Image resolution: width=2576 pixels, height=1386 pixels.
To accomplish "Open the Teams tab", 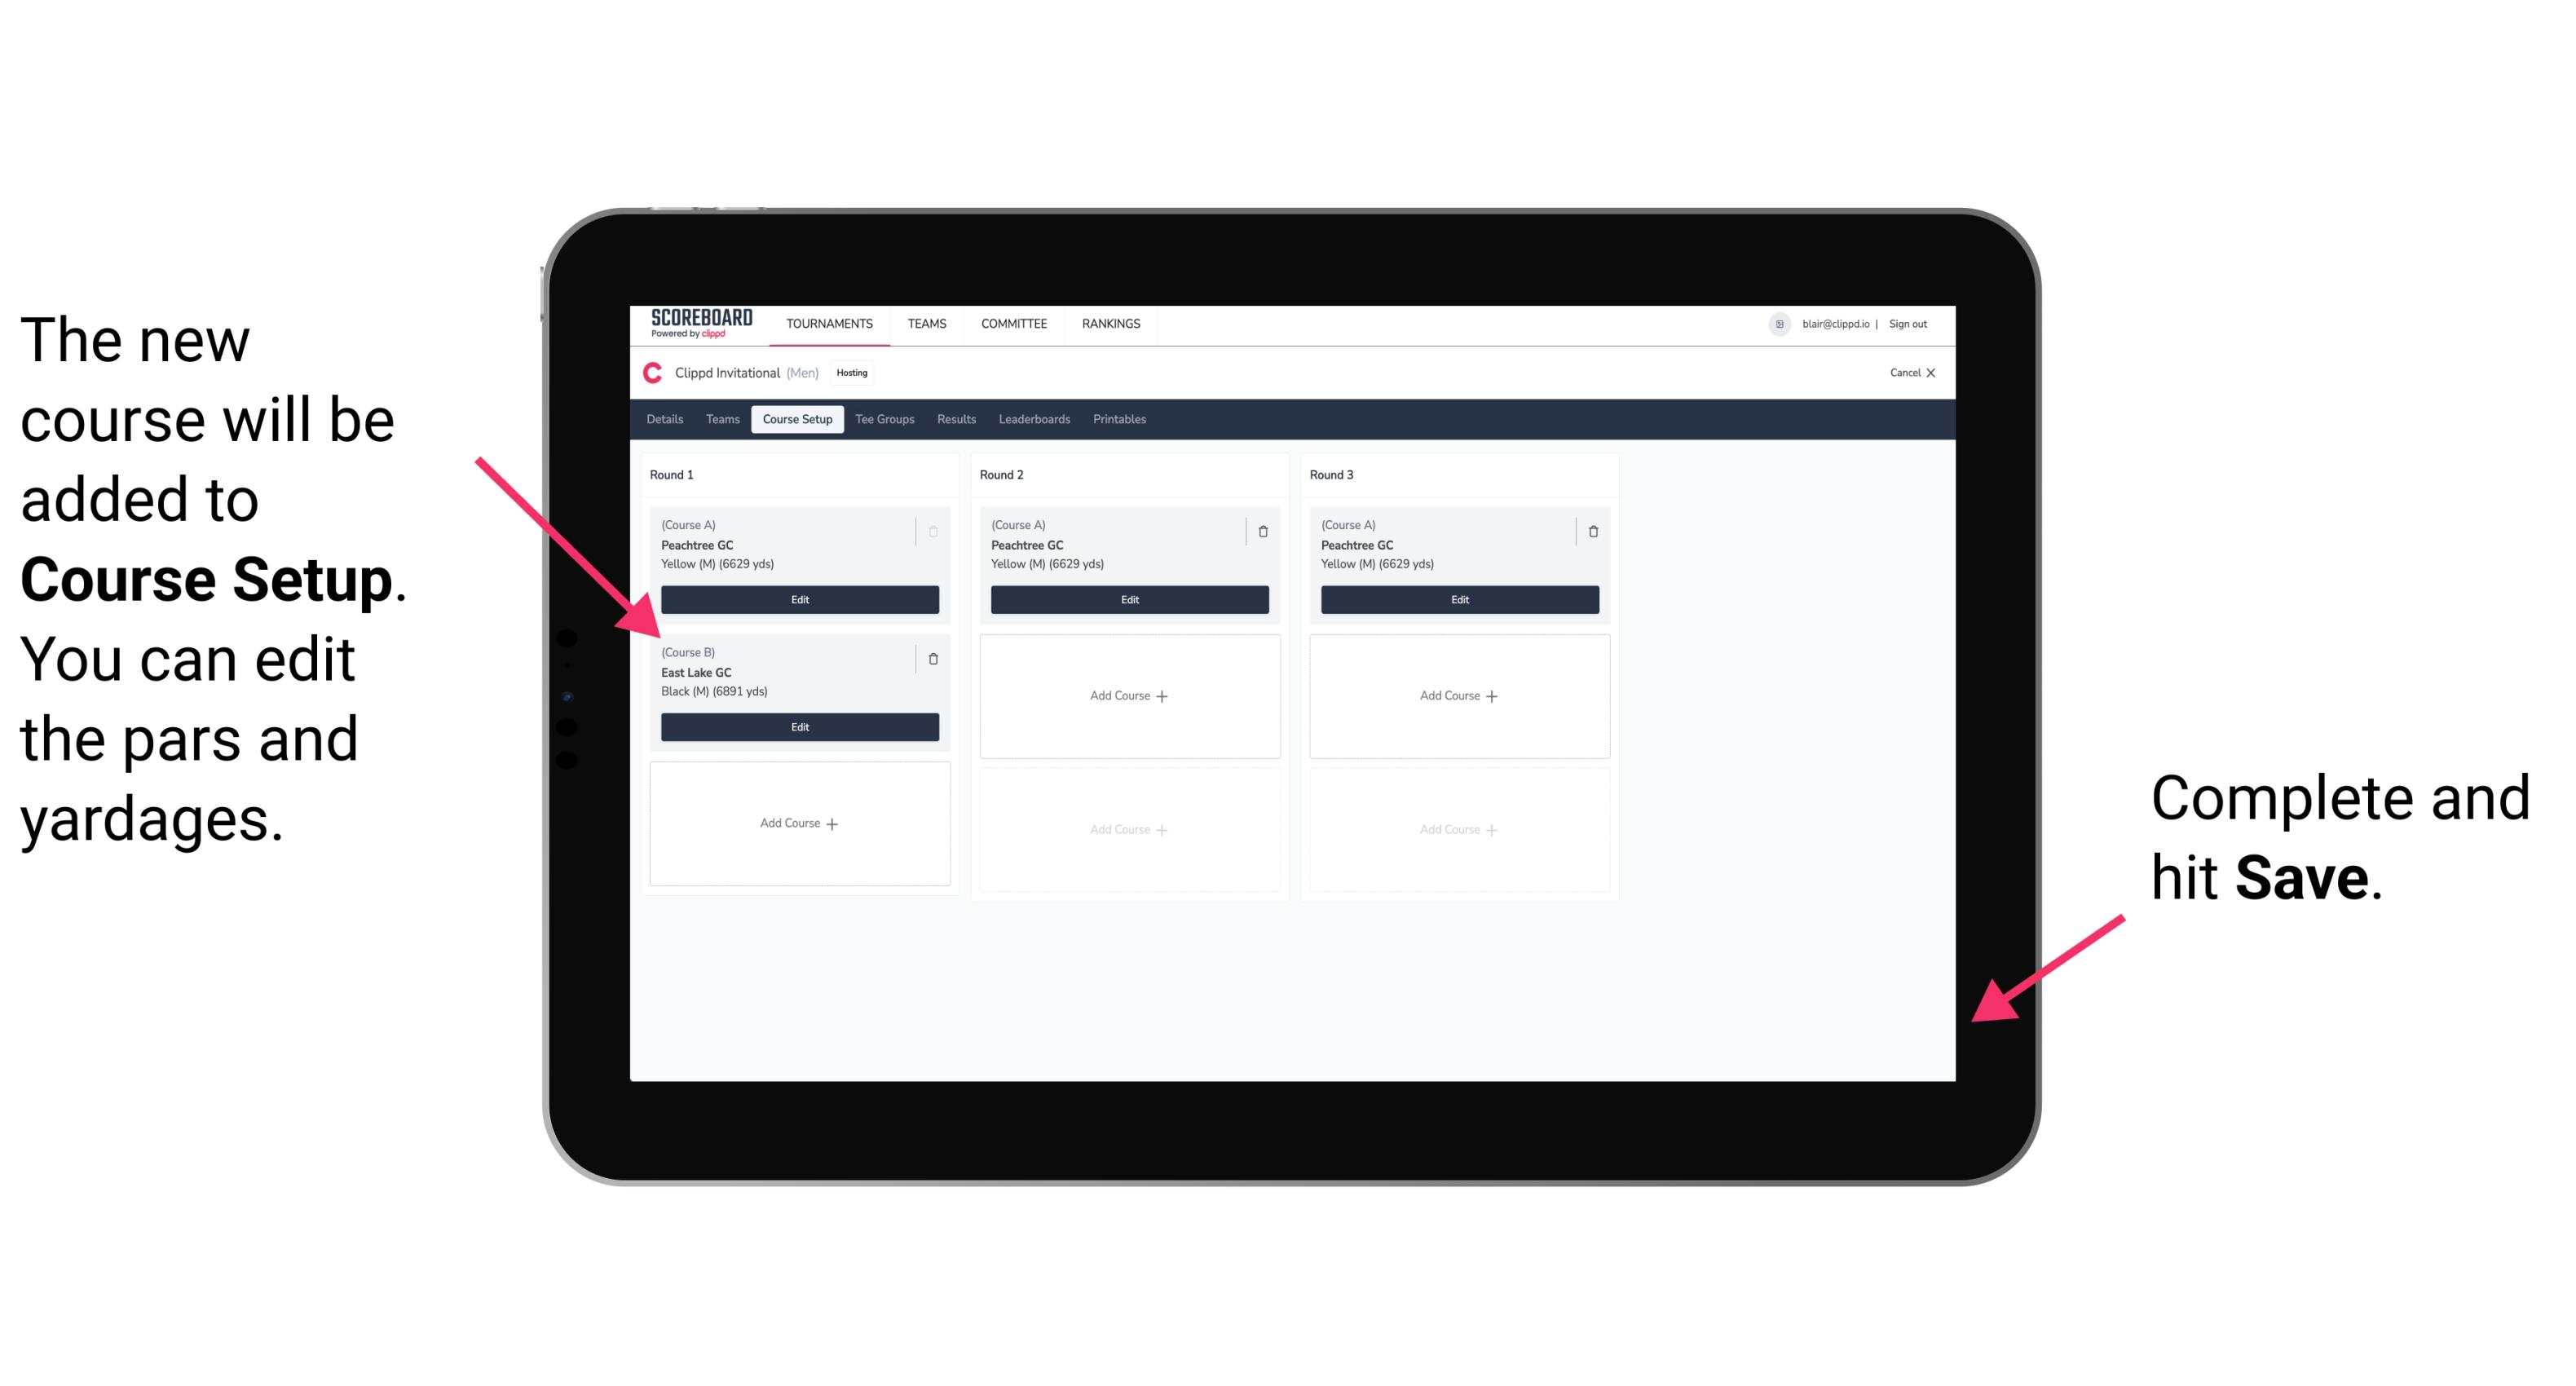I will (x=717, y=418).
